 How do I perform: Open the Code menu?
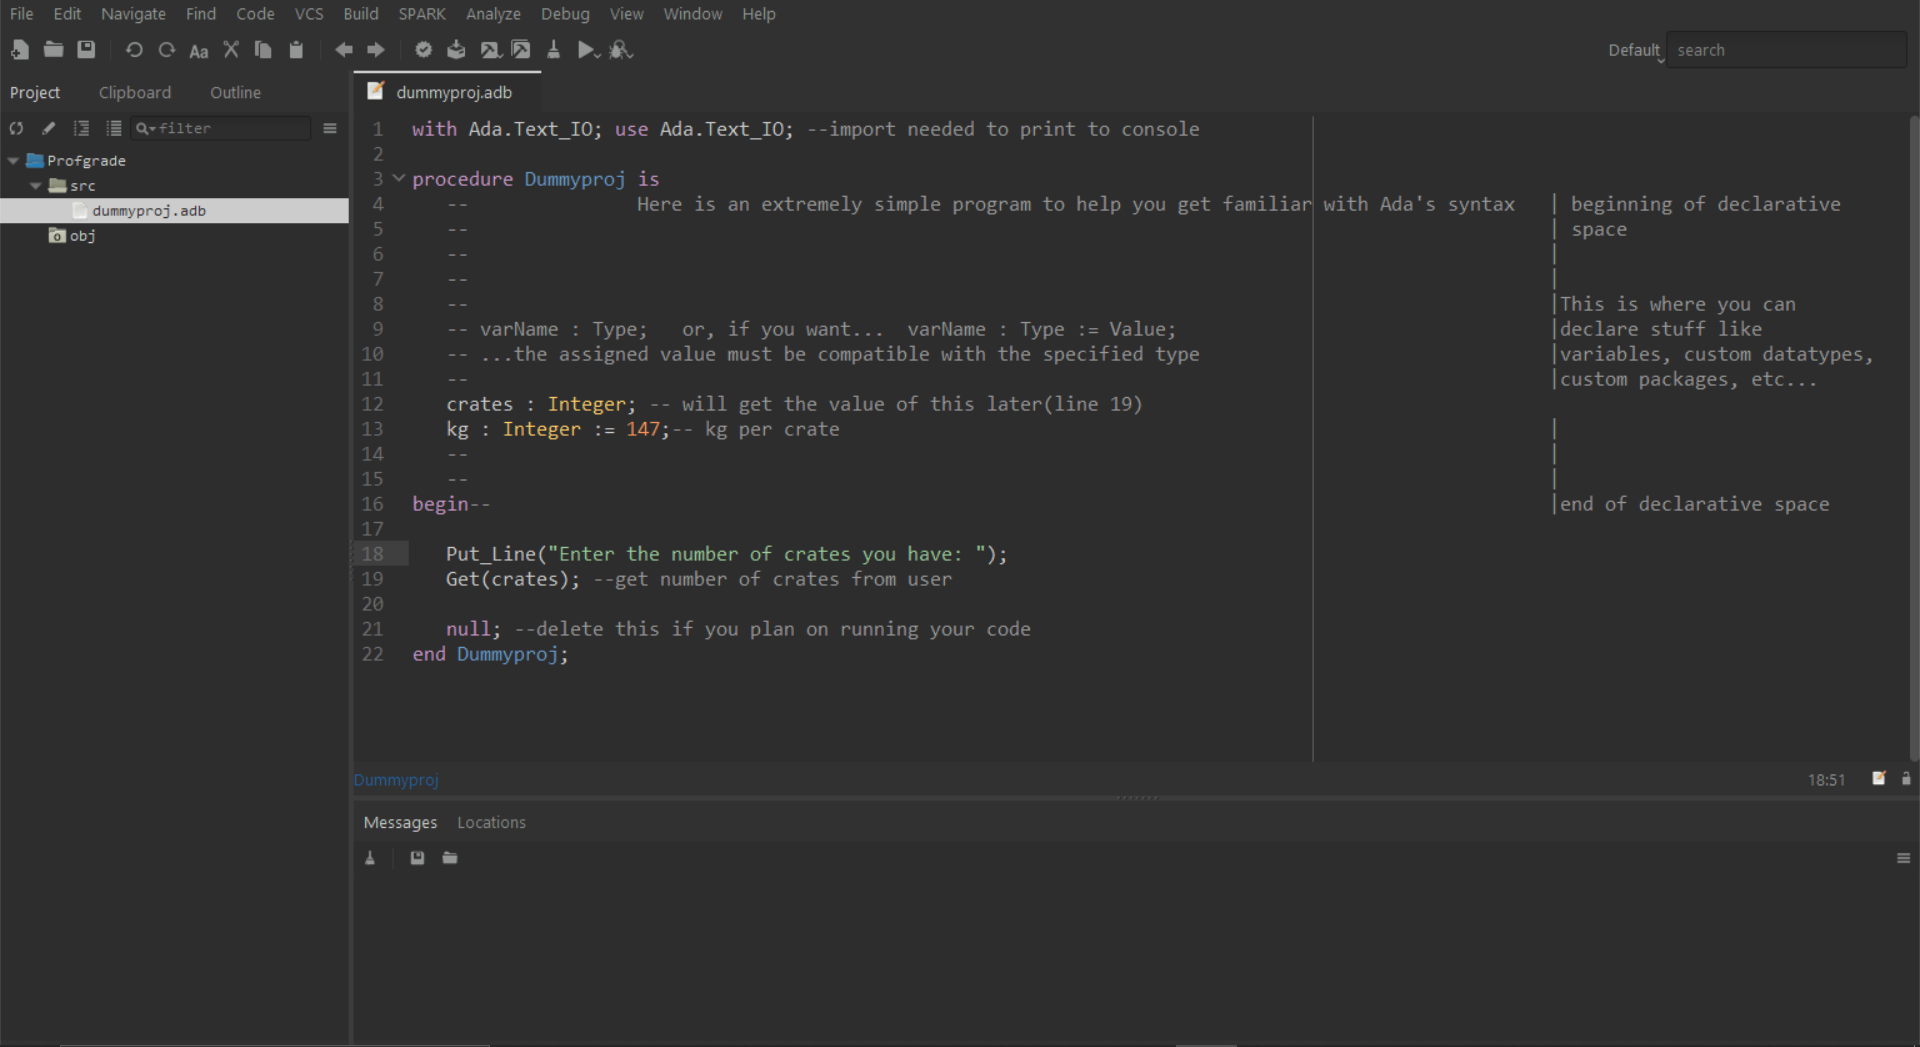255,14
